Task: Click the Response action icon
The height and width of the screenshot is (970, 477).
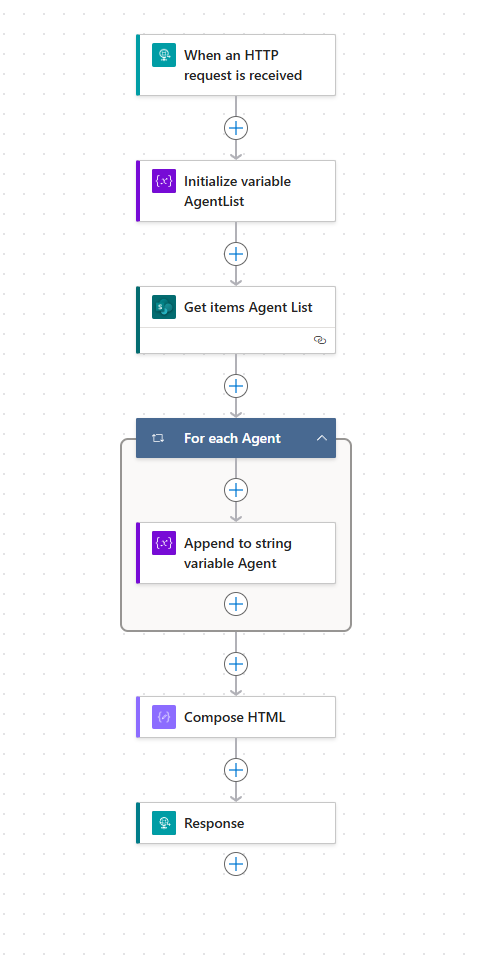Action: tap(164, 823)
